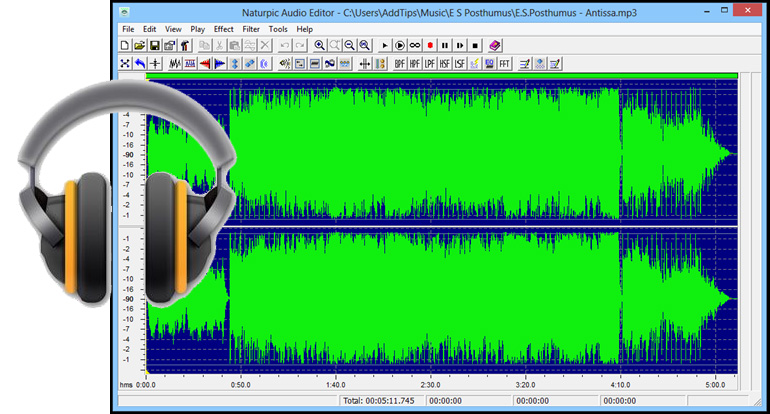Click the help book icon
Screen dimensions: 770x414
[x=496, y=46]
